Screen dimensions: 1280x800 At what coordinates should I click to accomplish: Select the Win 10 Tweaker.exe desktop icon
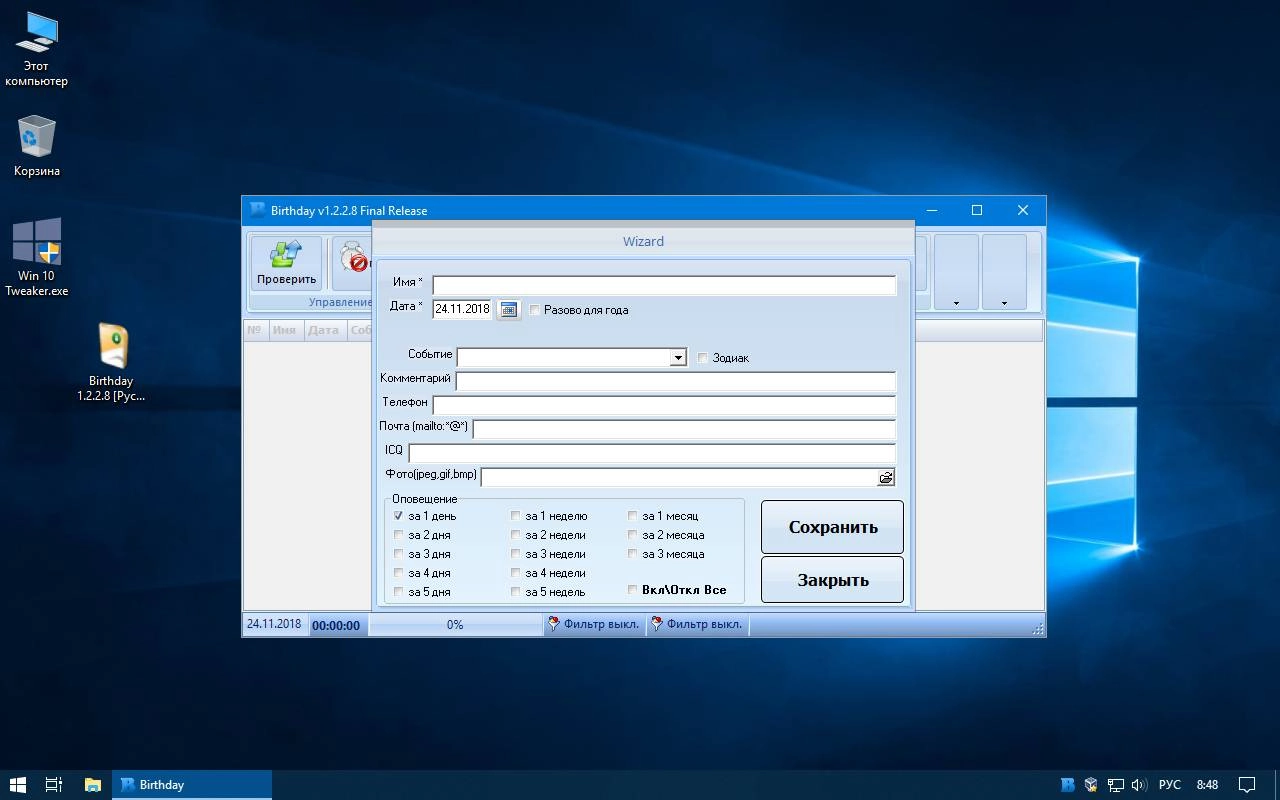[x=37, y=258]
